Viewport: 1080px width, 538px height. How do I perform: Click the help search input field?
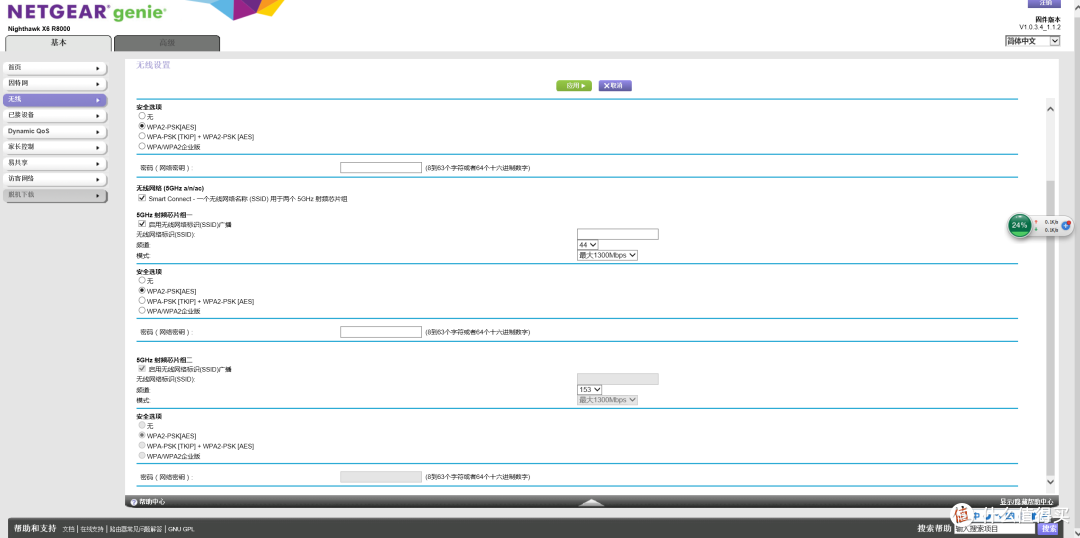[995, 528]
